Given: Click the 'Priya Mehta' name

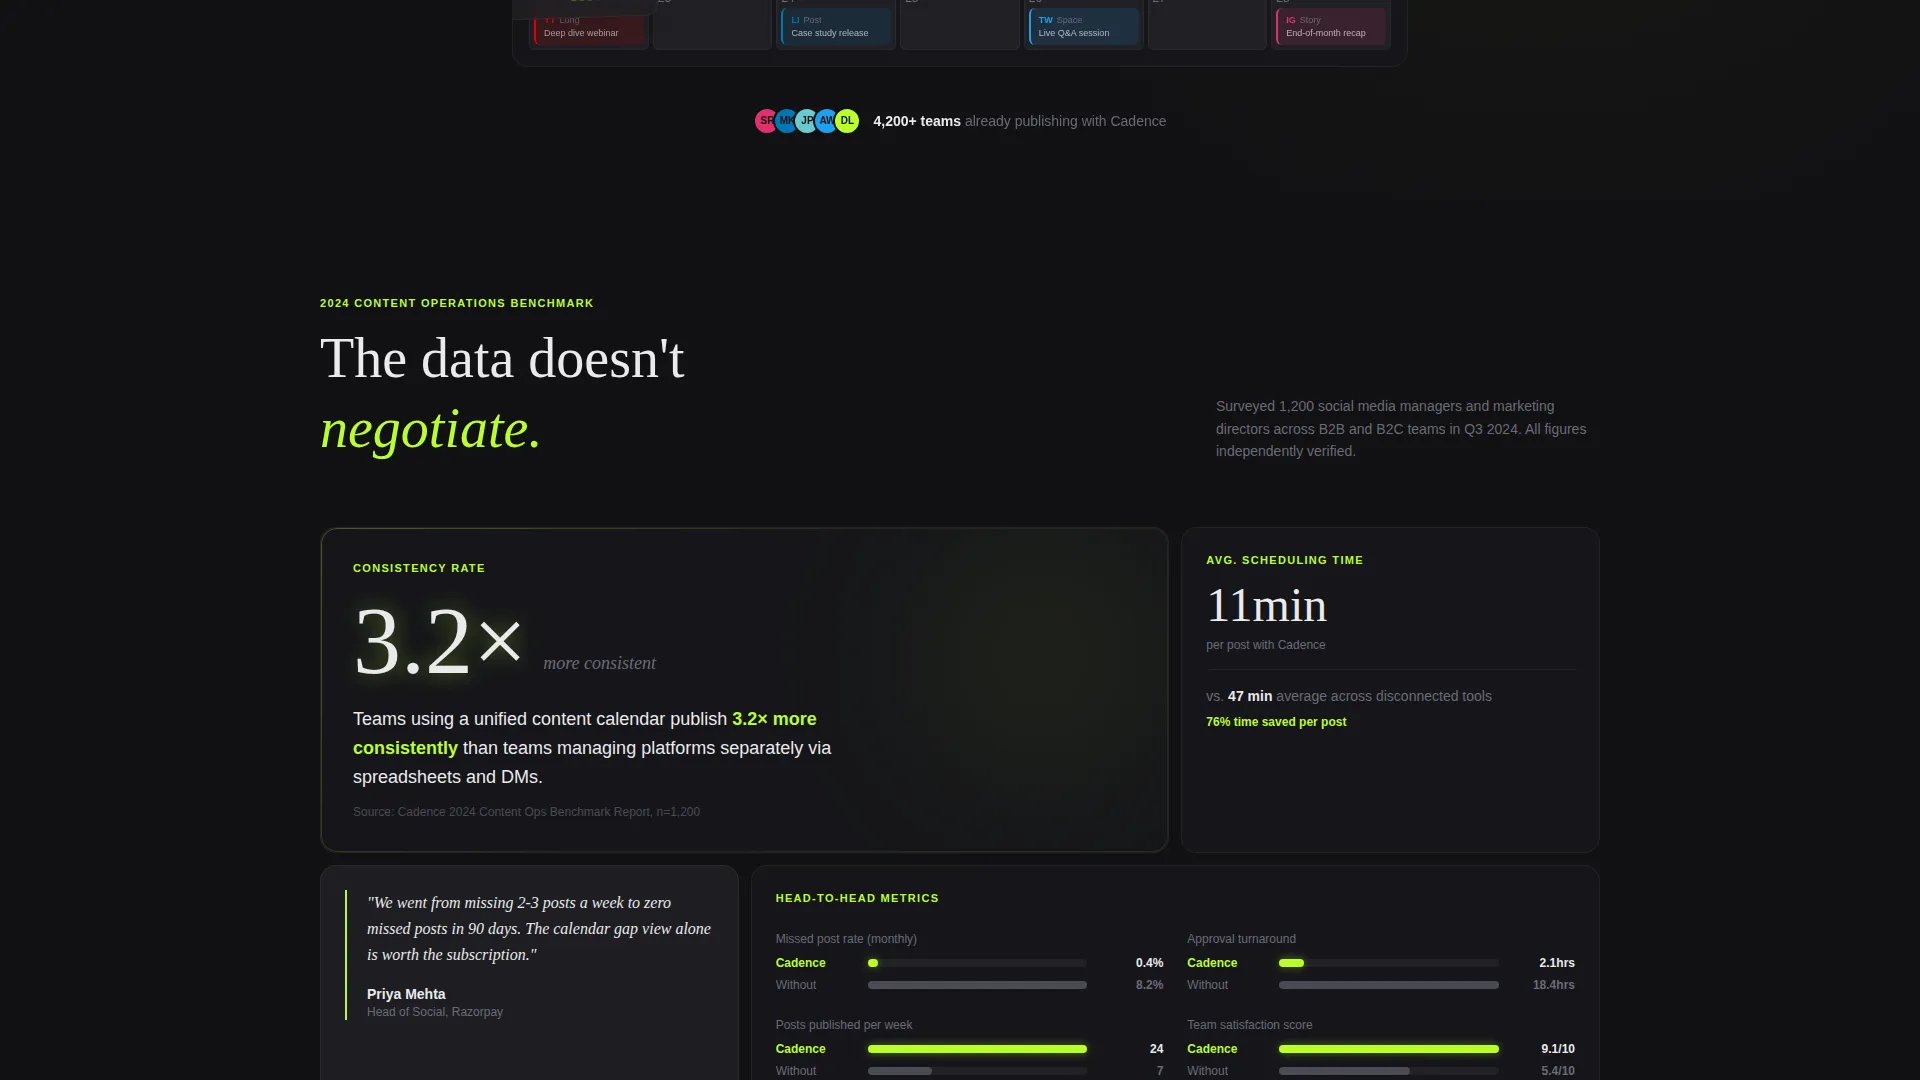Looking at the screenshot, I should 406,994.
